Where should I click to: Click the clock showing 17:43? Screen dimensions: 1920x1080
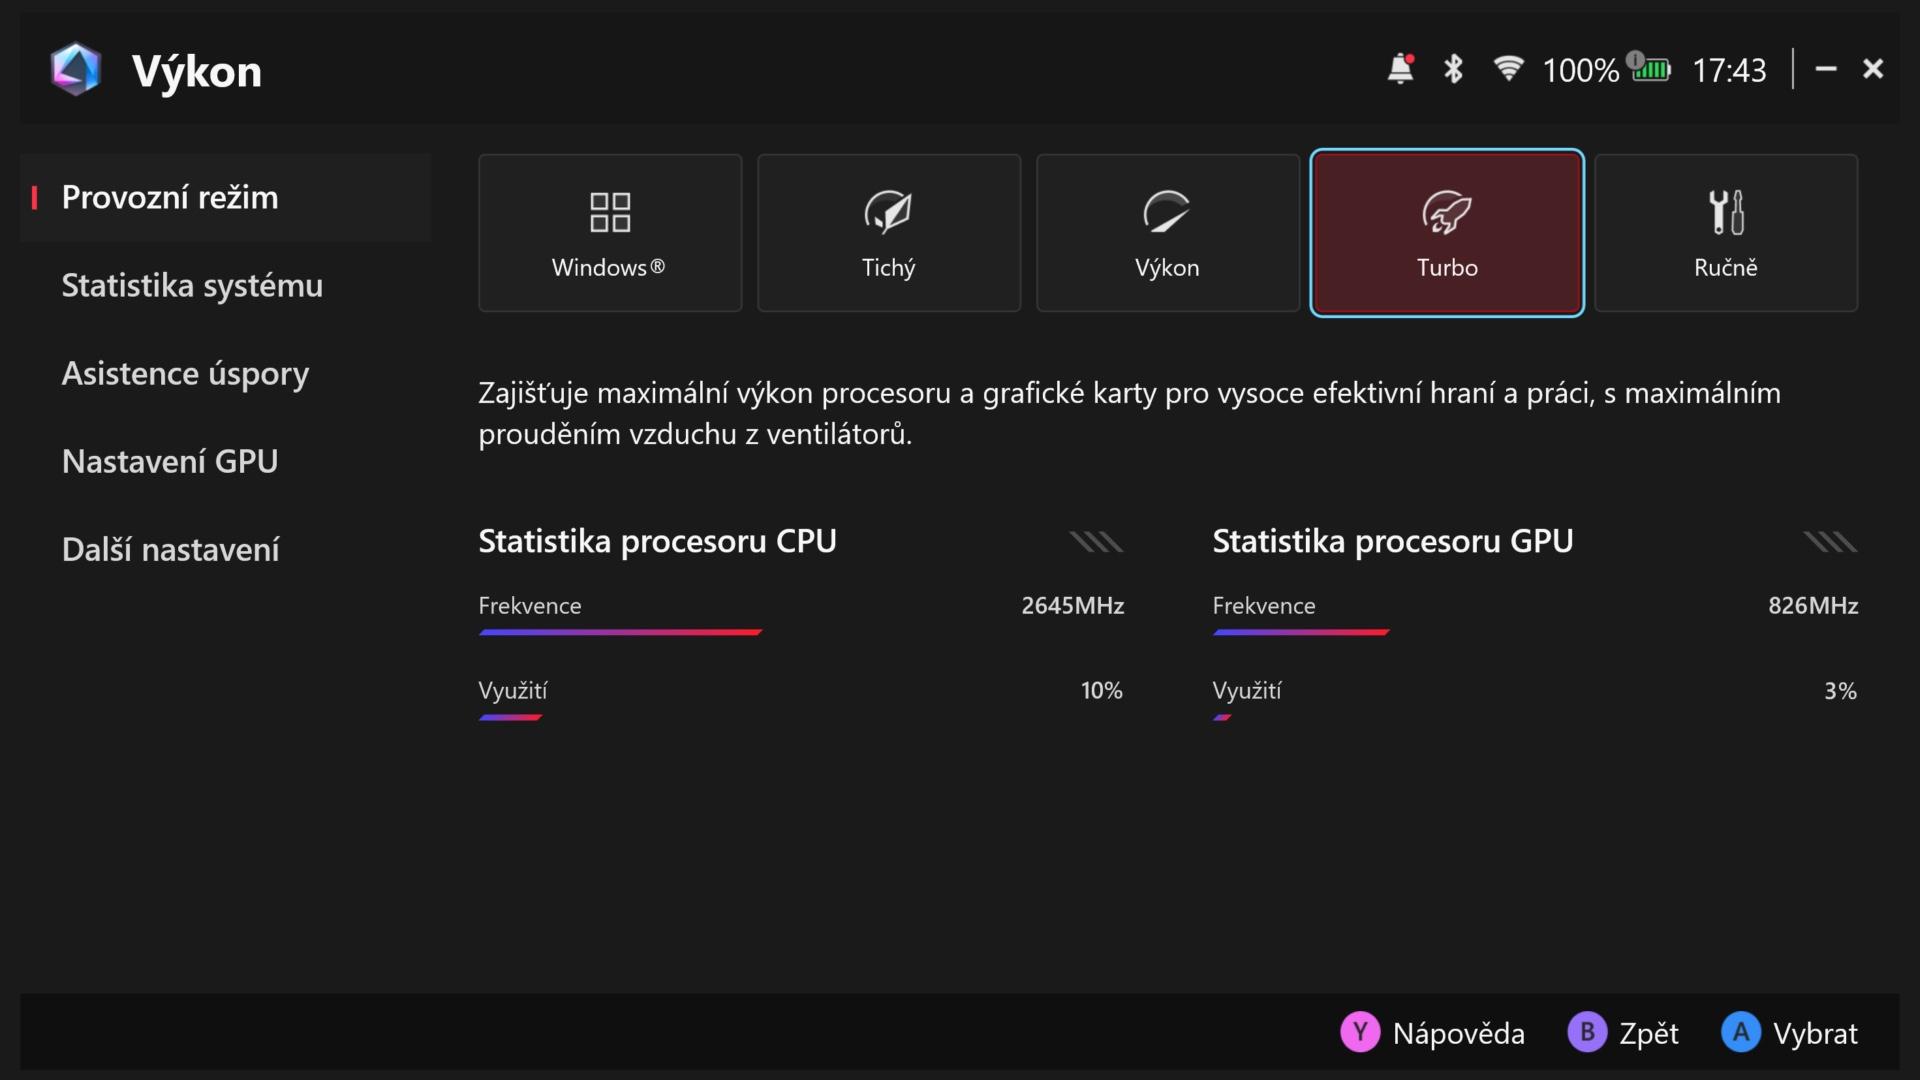[x=1729, y=70]
